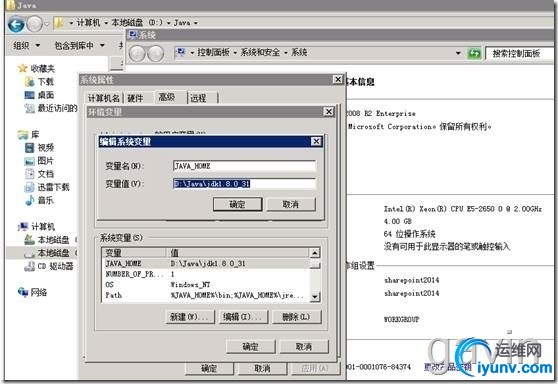Select 收藏夹 star in navigation pane
558x384 pixels.
pyautogui.click(x=22, y=68)
